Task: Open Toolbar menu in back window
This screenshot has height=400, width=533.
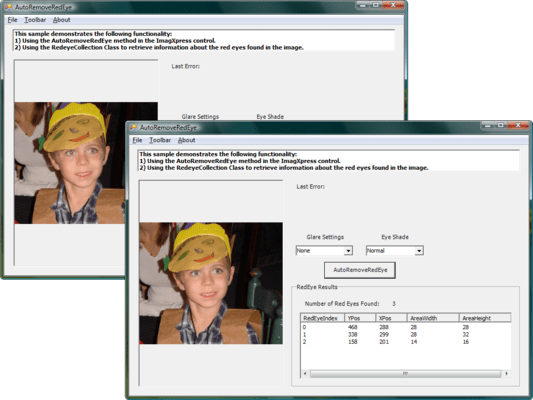Action: [35, 20]
